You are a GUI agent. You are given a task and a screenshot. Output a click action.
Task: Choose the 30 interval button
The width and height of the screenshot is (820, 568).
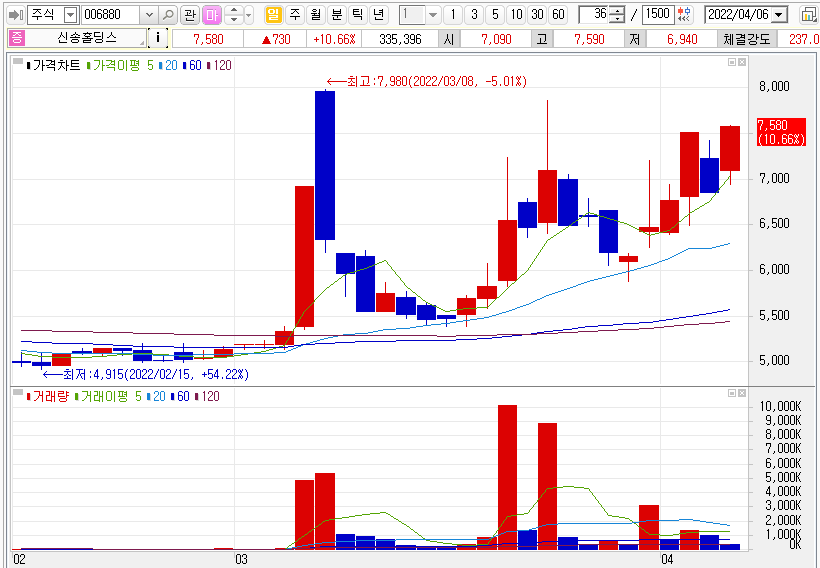(537, 15)
